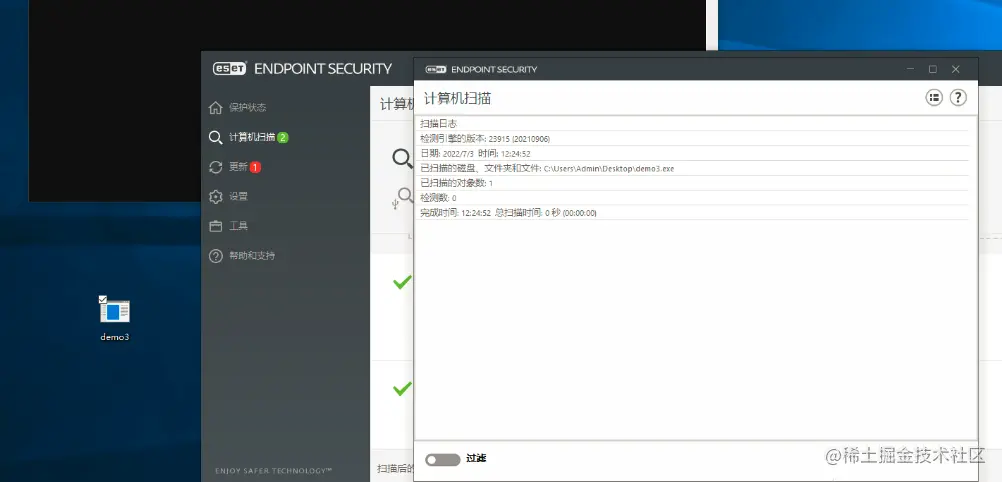Click the refresh icon beside 更新
This screenshot has width=1002, height=482.
click(215, 167)
